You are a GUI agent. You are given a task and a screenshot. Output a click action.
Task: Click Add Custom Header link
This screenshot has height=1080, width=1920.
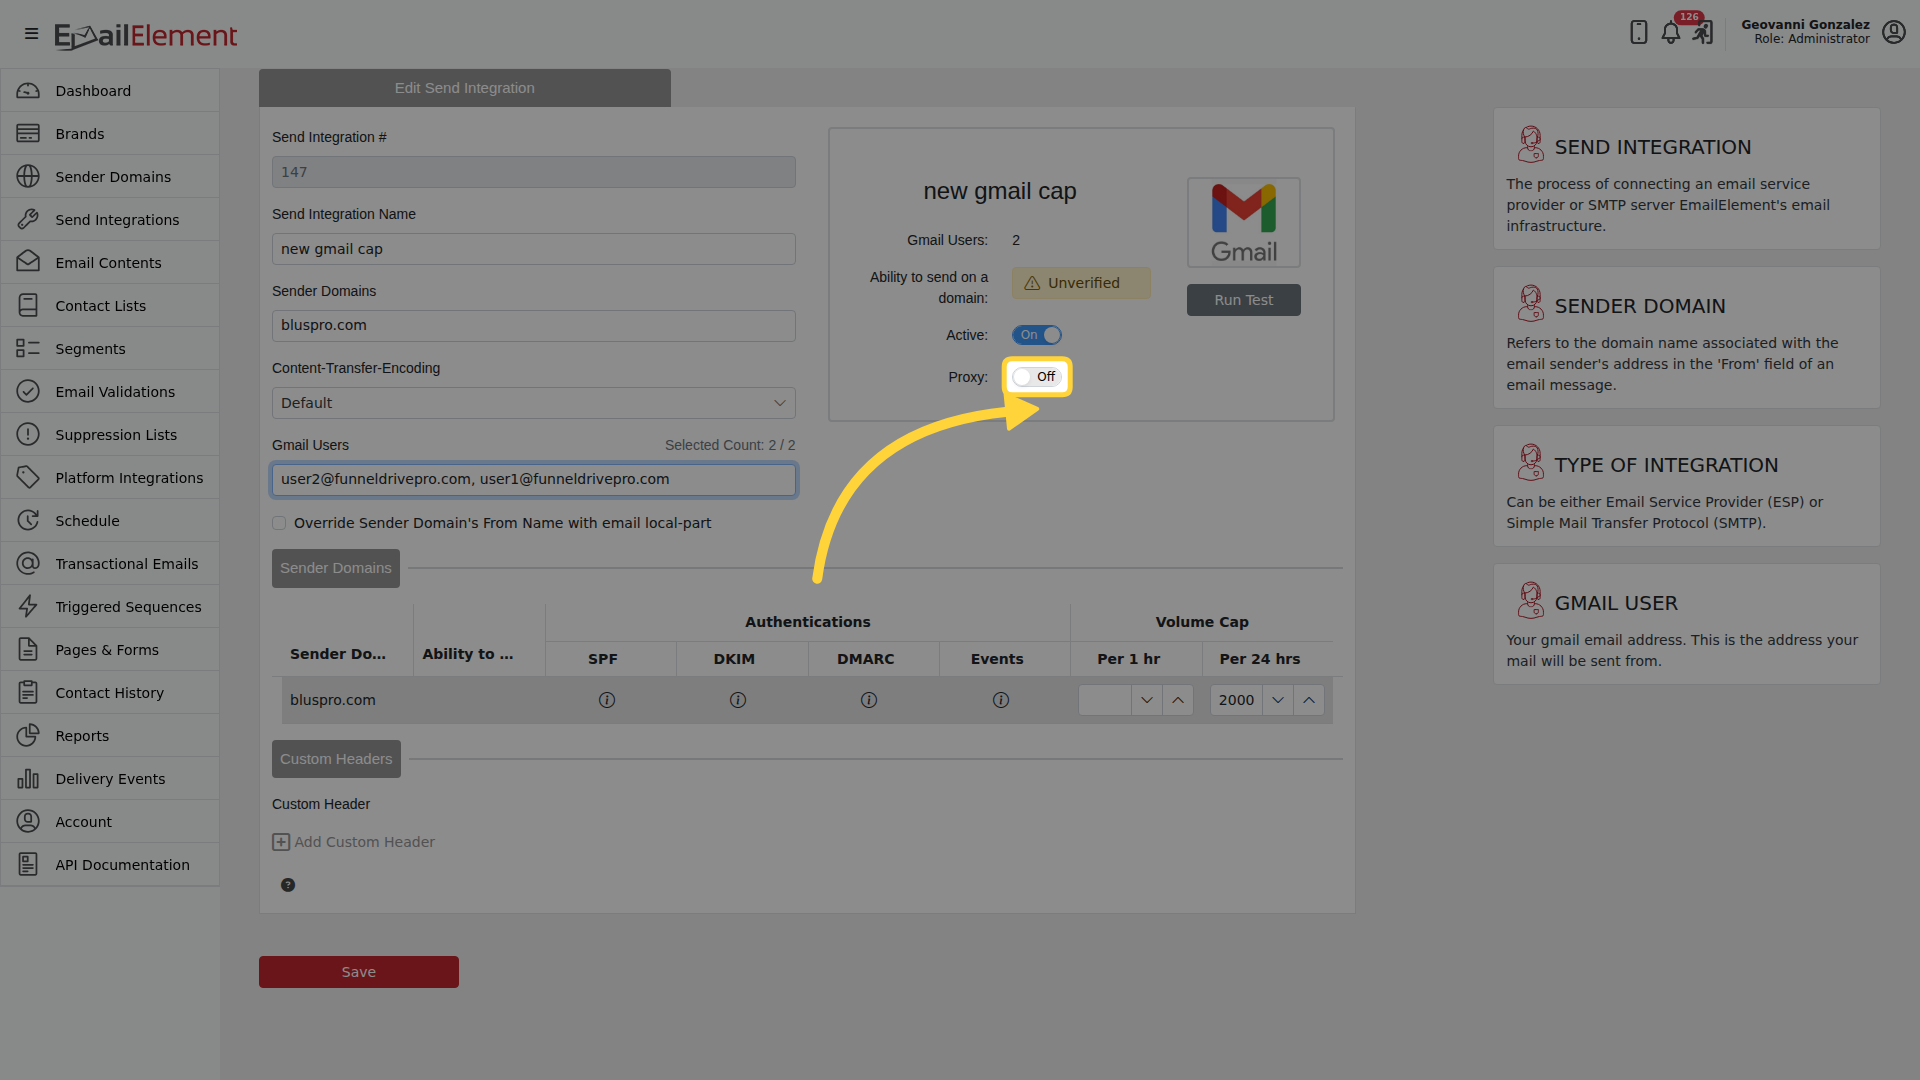pos(364,842)
